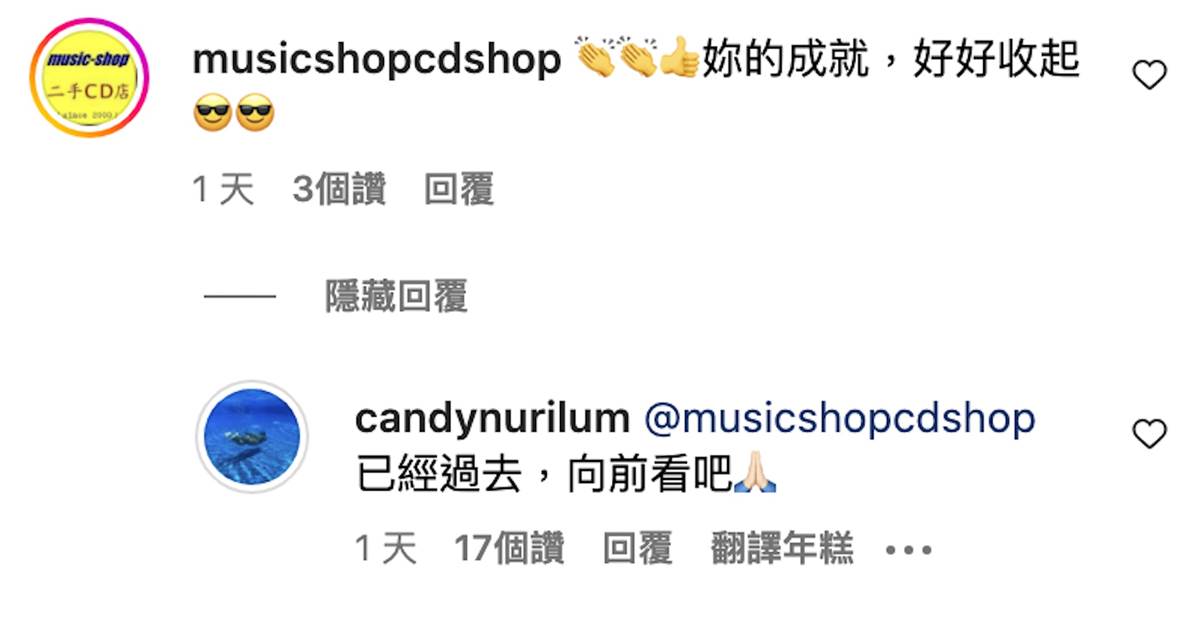View who gave 17個讚
The image size is (1200, 632).
(x=510, y=548)
